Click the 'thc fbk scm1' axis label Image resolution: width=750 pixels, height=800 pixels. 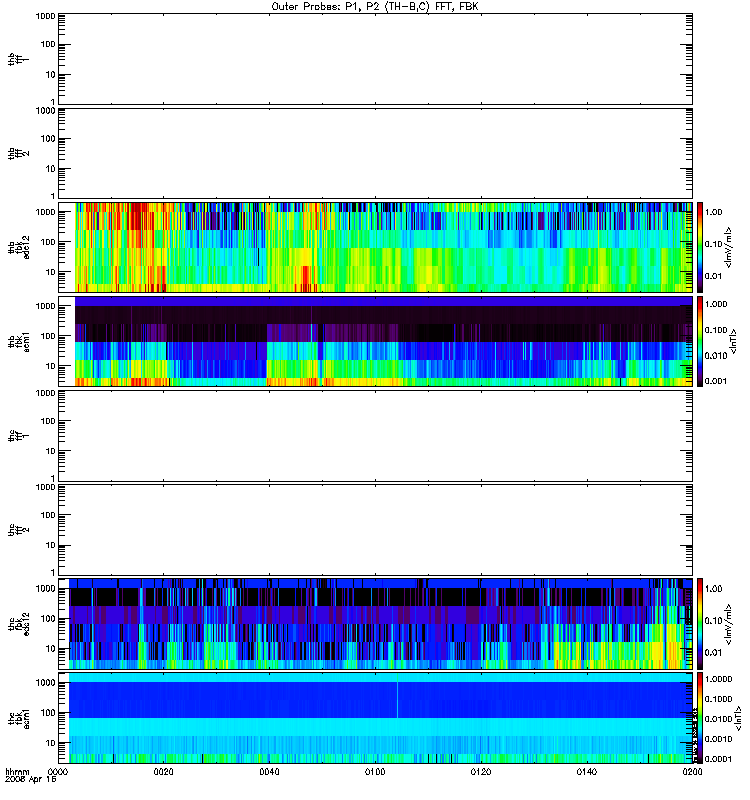pos(18,718)
